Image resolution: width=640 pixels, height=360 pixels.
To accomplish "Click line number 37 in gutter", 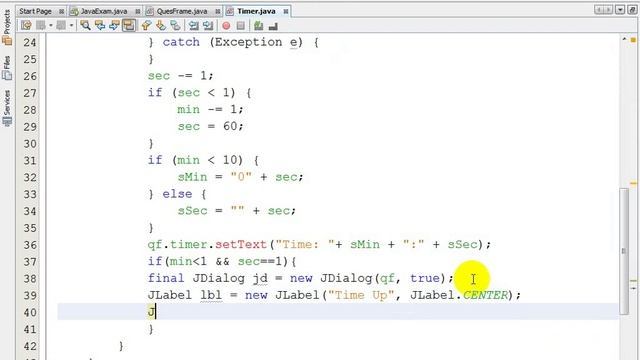I will [x=29, y=262].
